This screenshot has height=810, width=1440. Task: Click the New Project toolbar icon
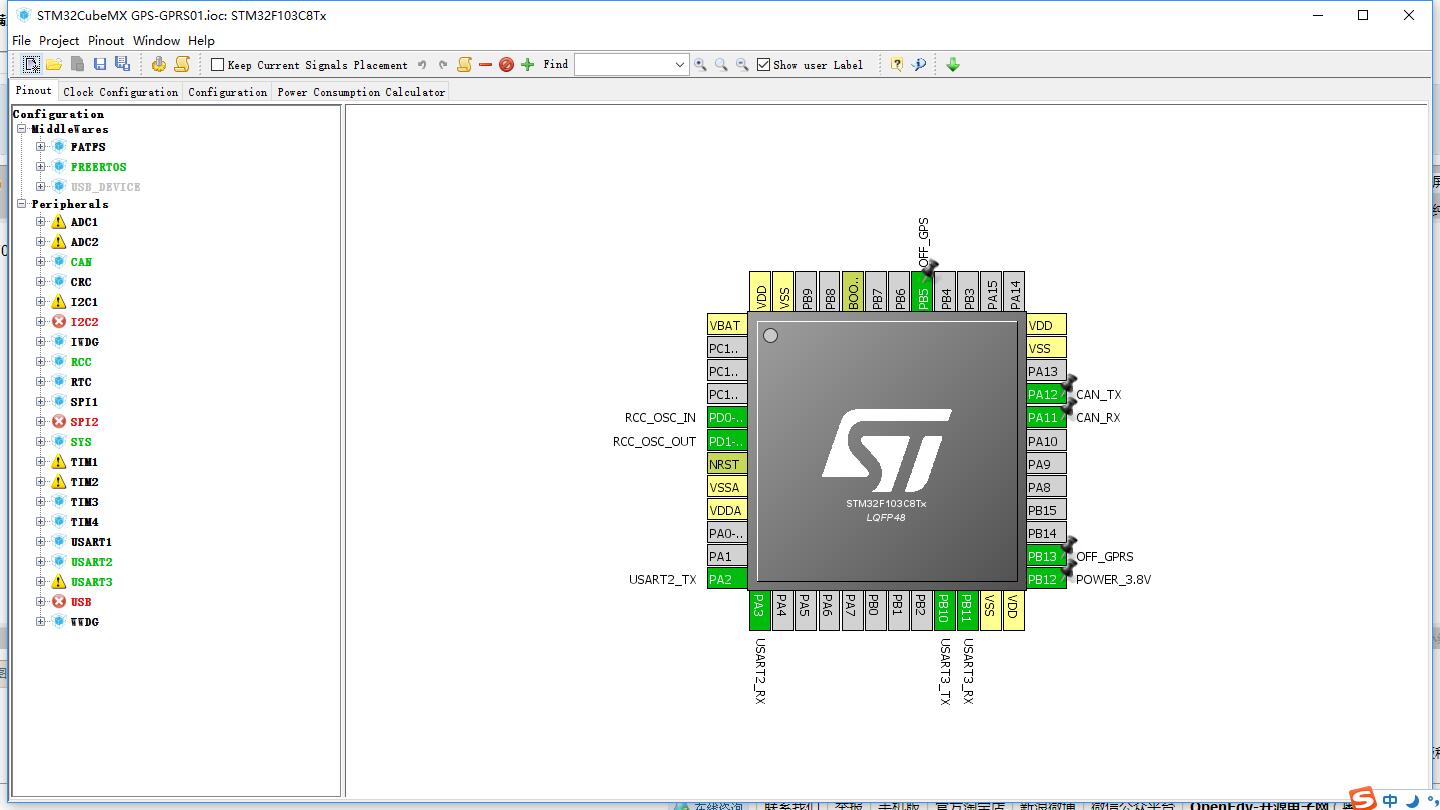point(32,64)
